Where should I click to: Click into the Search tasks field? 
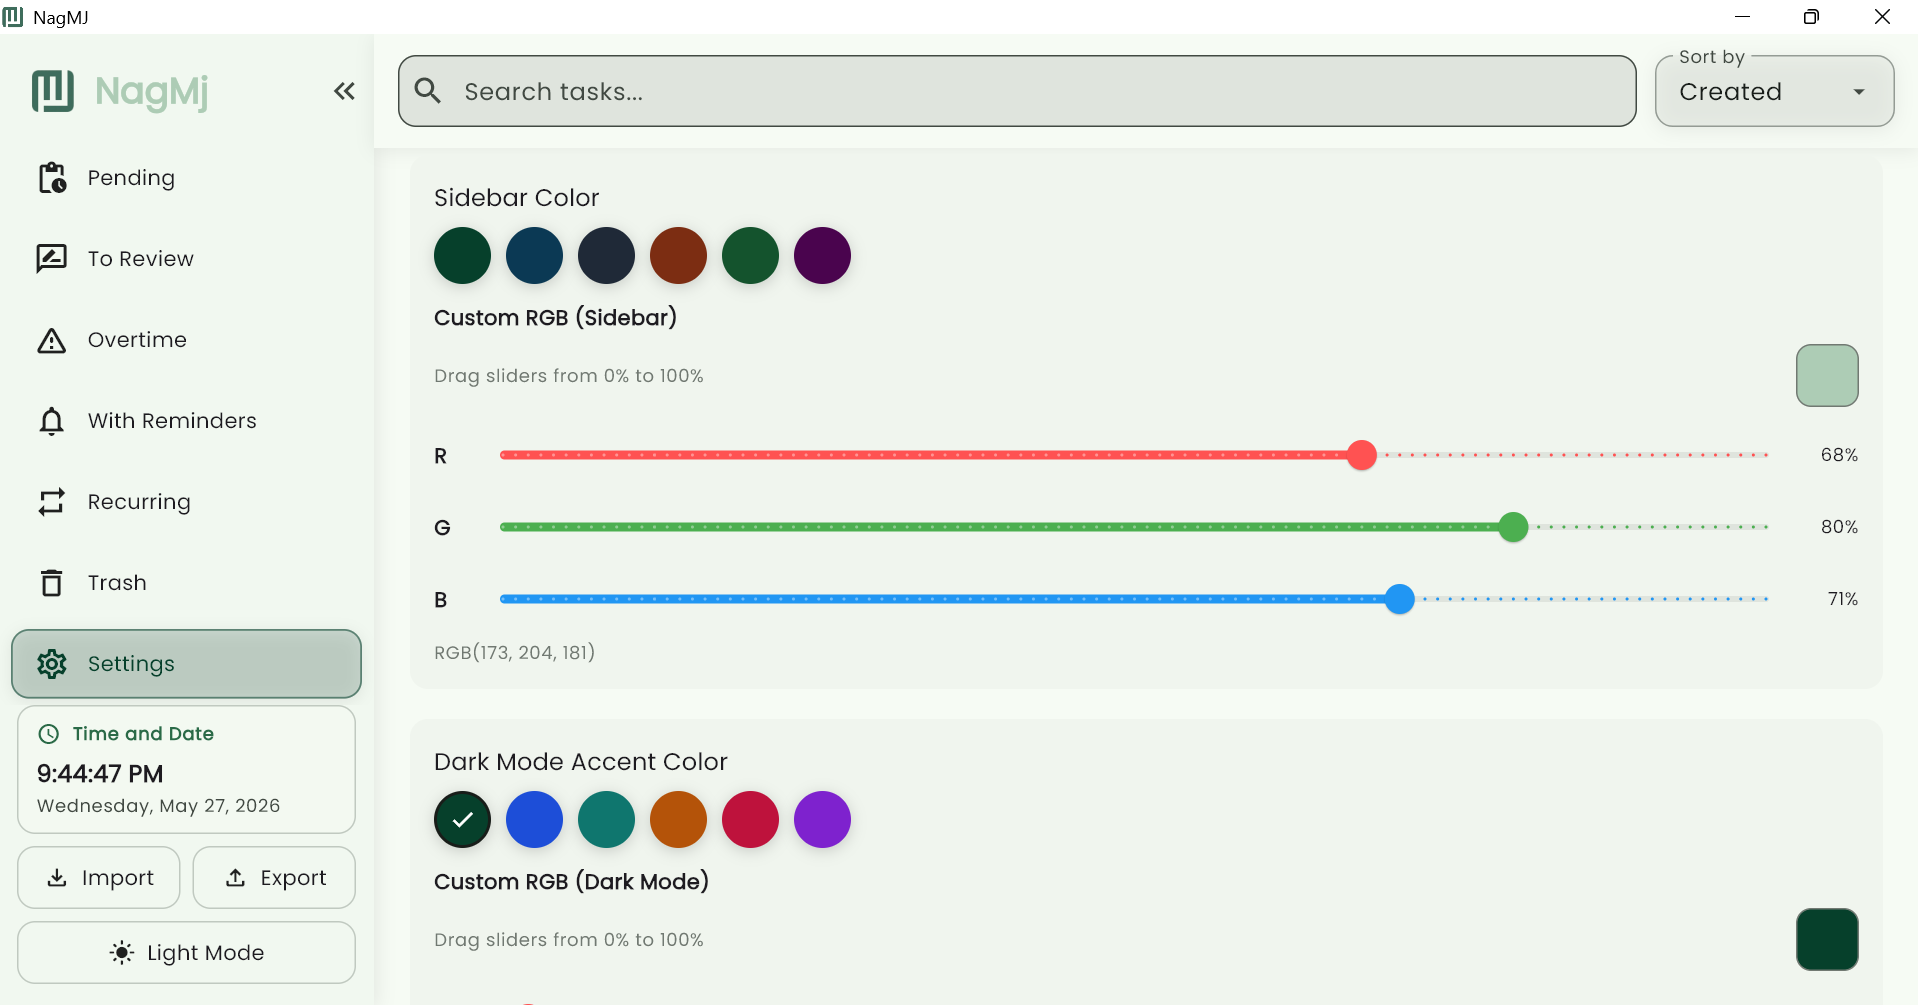click(x=1017, y=91)
